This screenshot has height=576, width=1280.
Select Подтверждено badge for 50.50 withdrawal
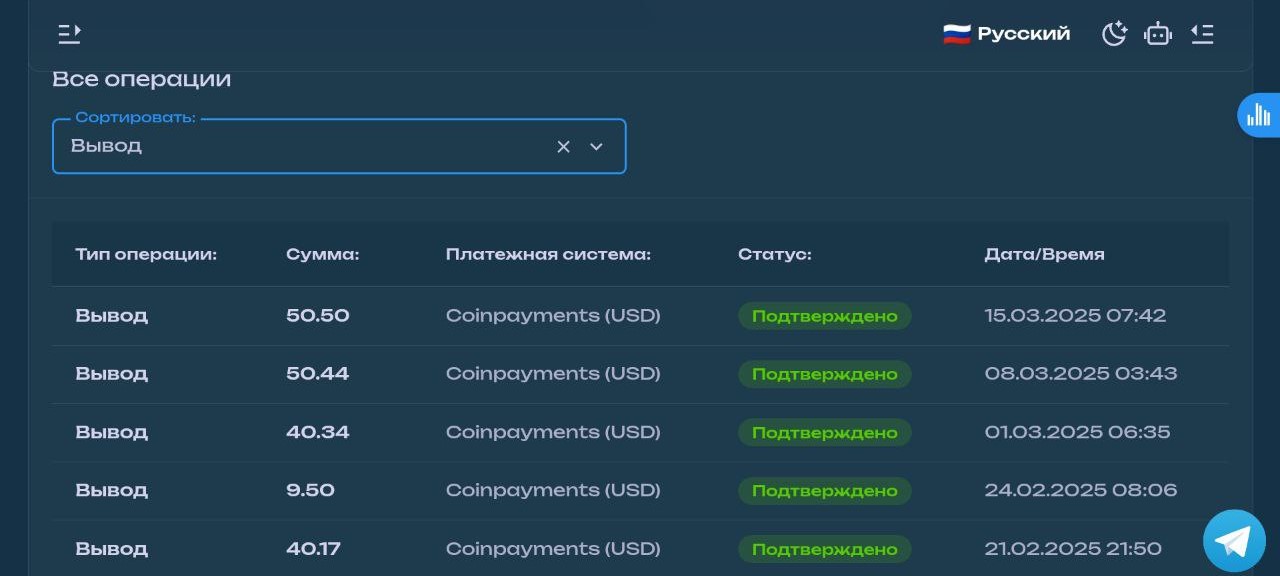[x=825, y=316]
